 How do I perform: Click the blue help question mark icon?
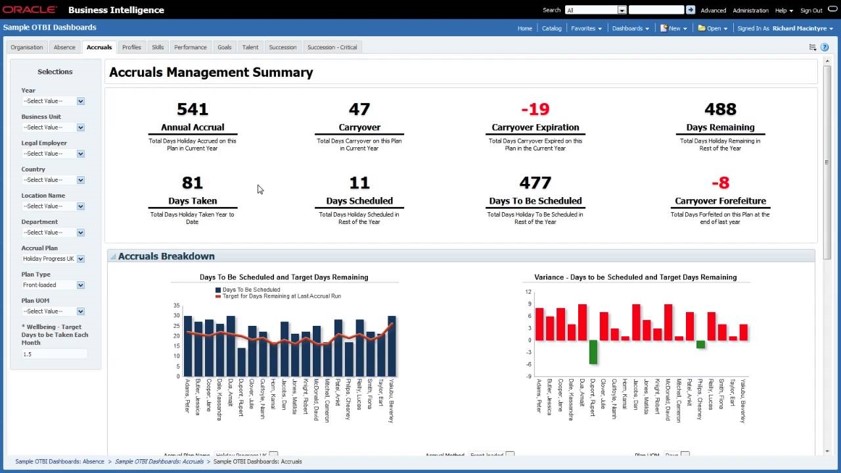point(825,47)
